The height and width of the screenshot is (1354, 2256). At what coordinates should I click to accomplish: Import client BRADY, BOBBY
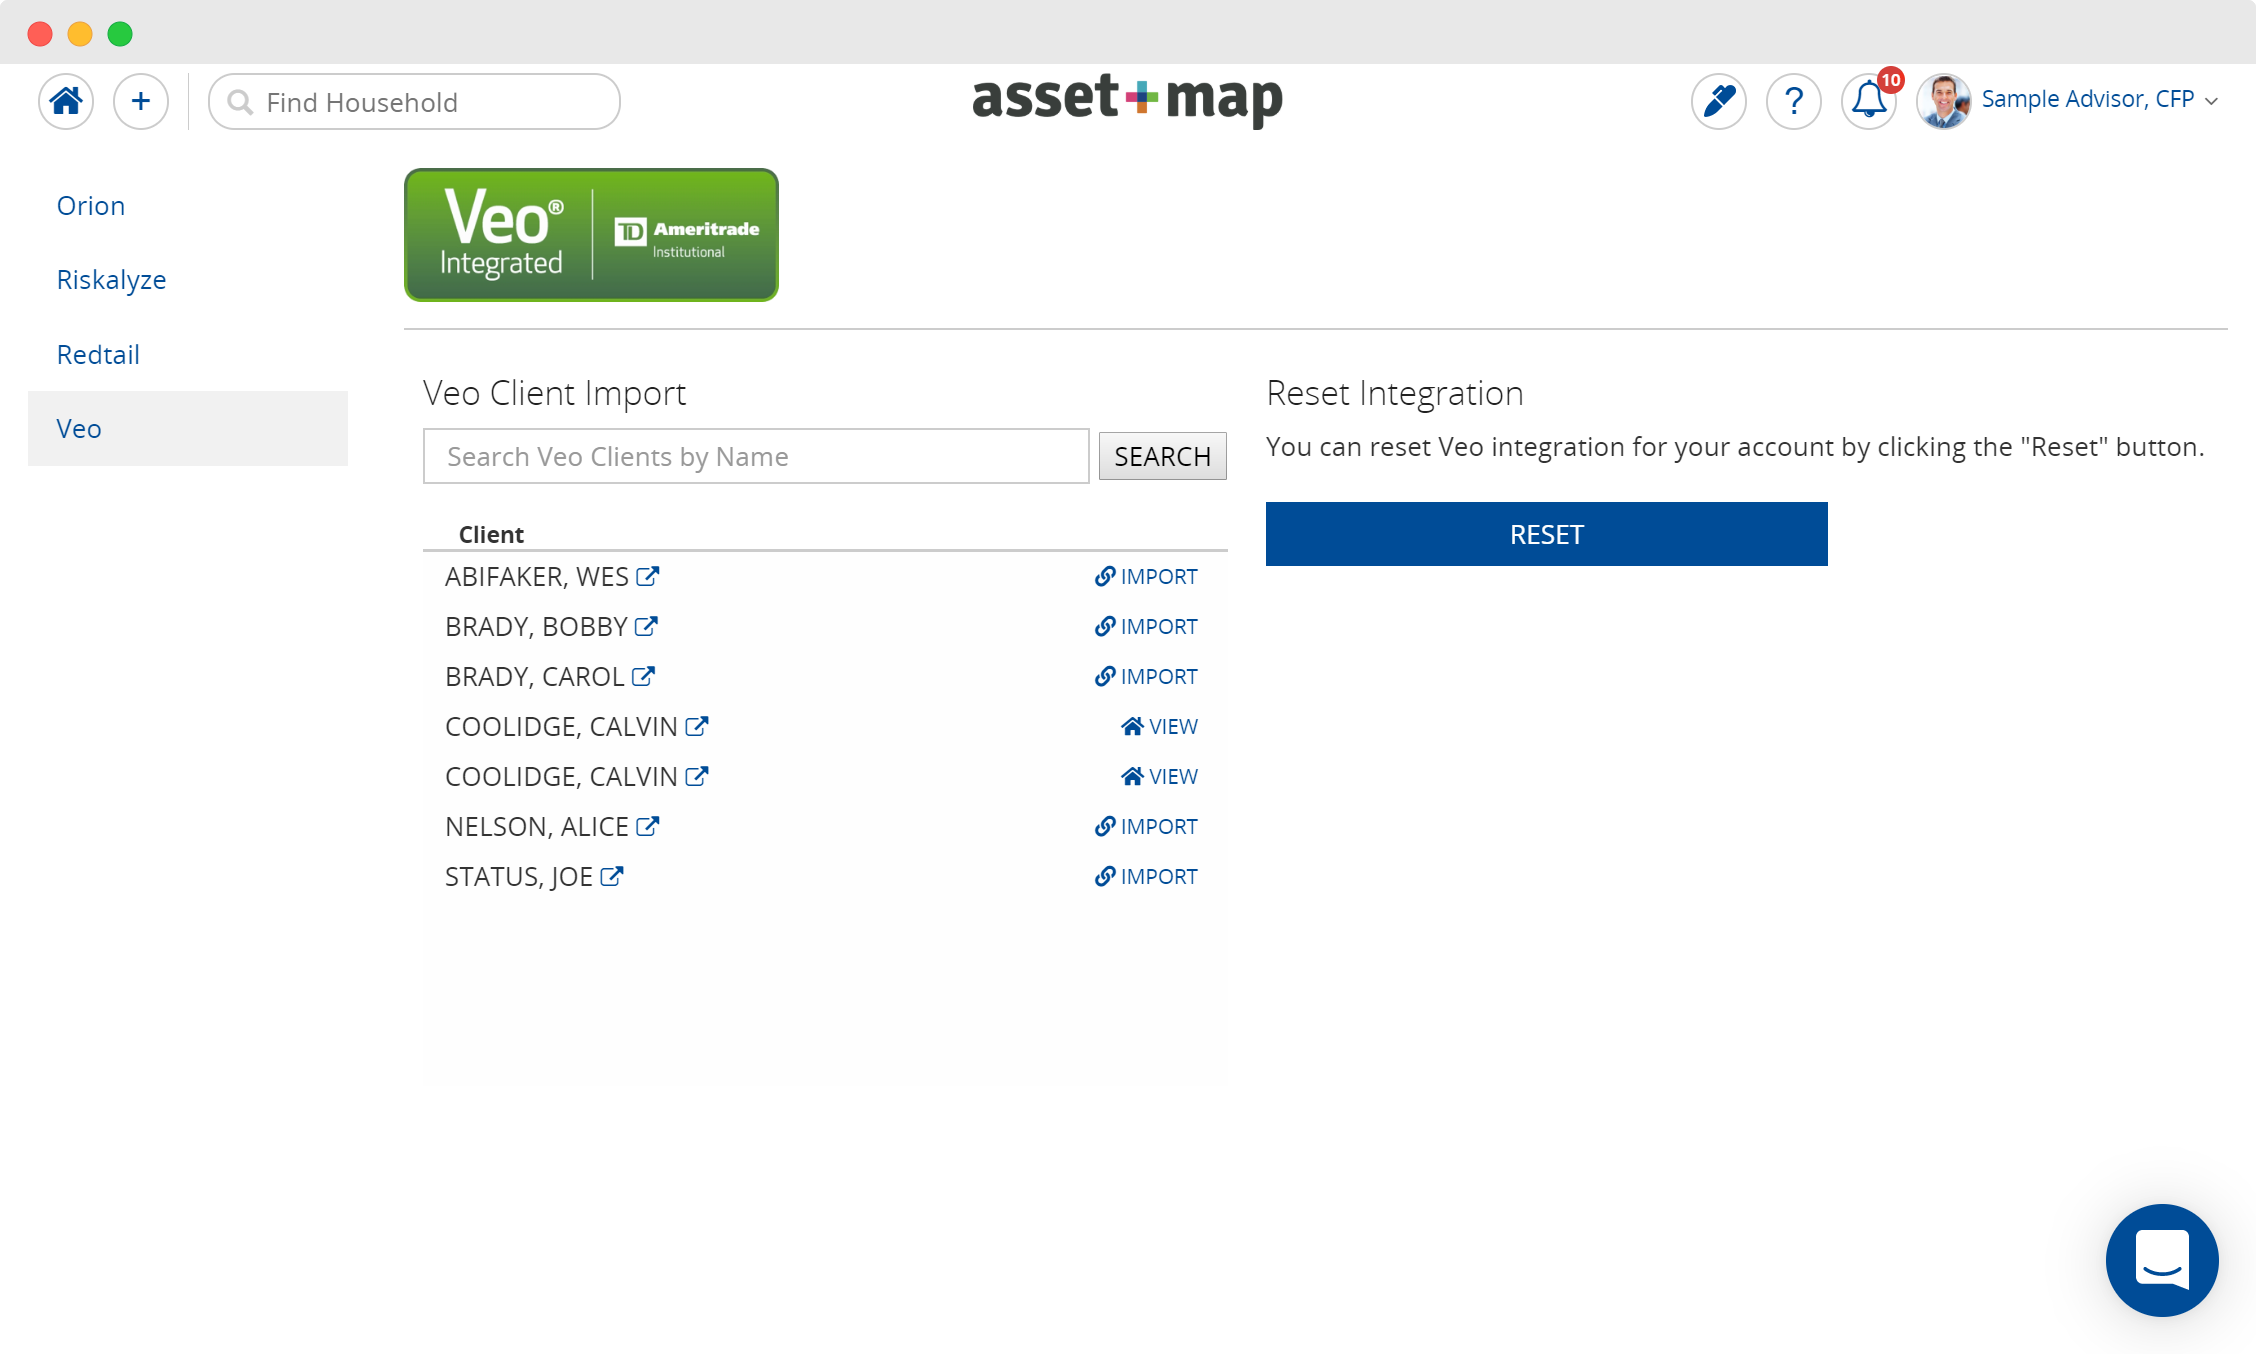coord(1146,626)
